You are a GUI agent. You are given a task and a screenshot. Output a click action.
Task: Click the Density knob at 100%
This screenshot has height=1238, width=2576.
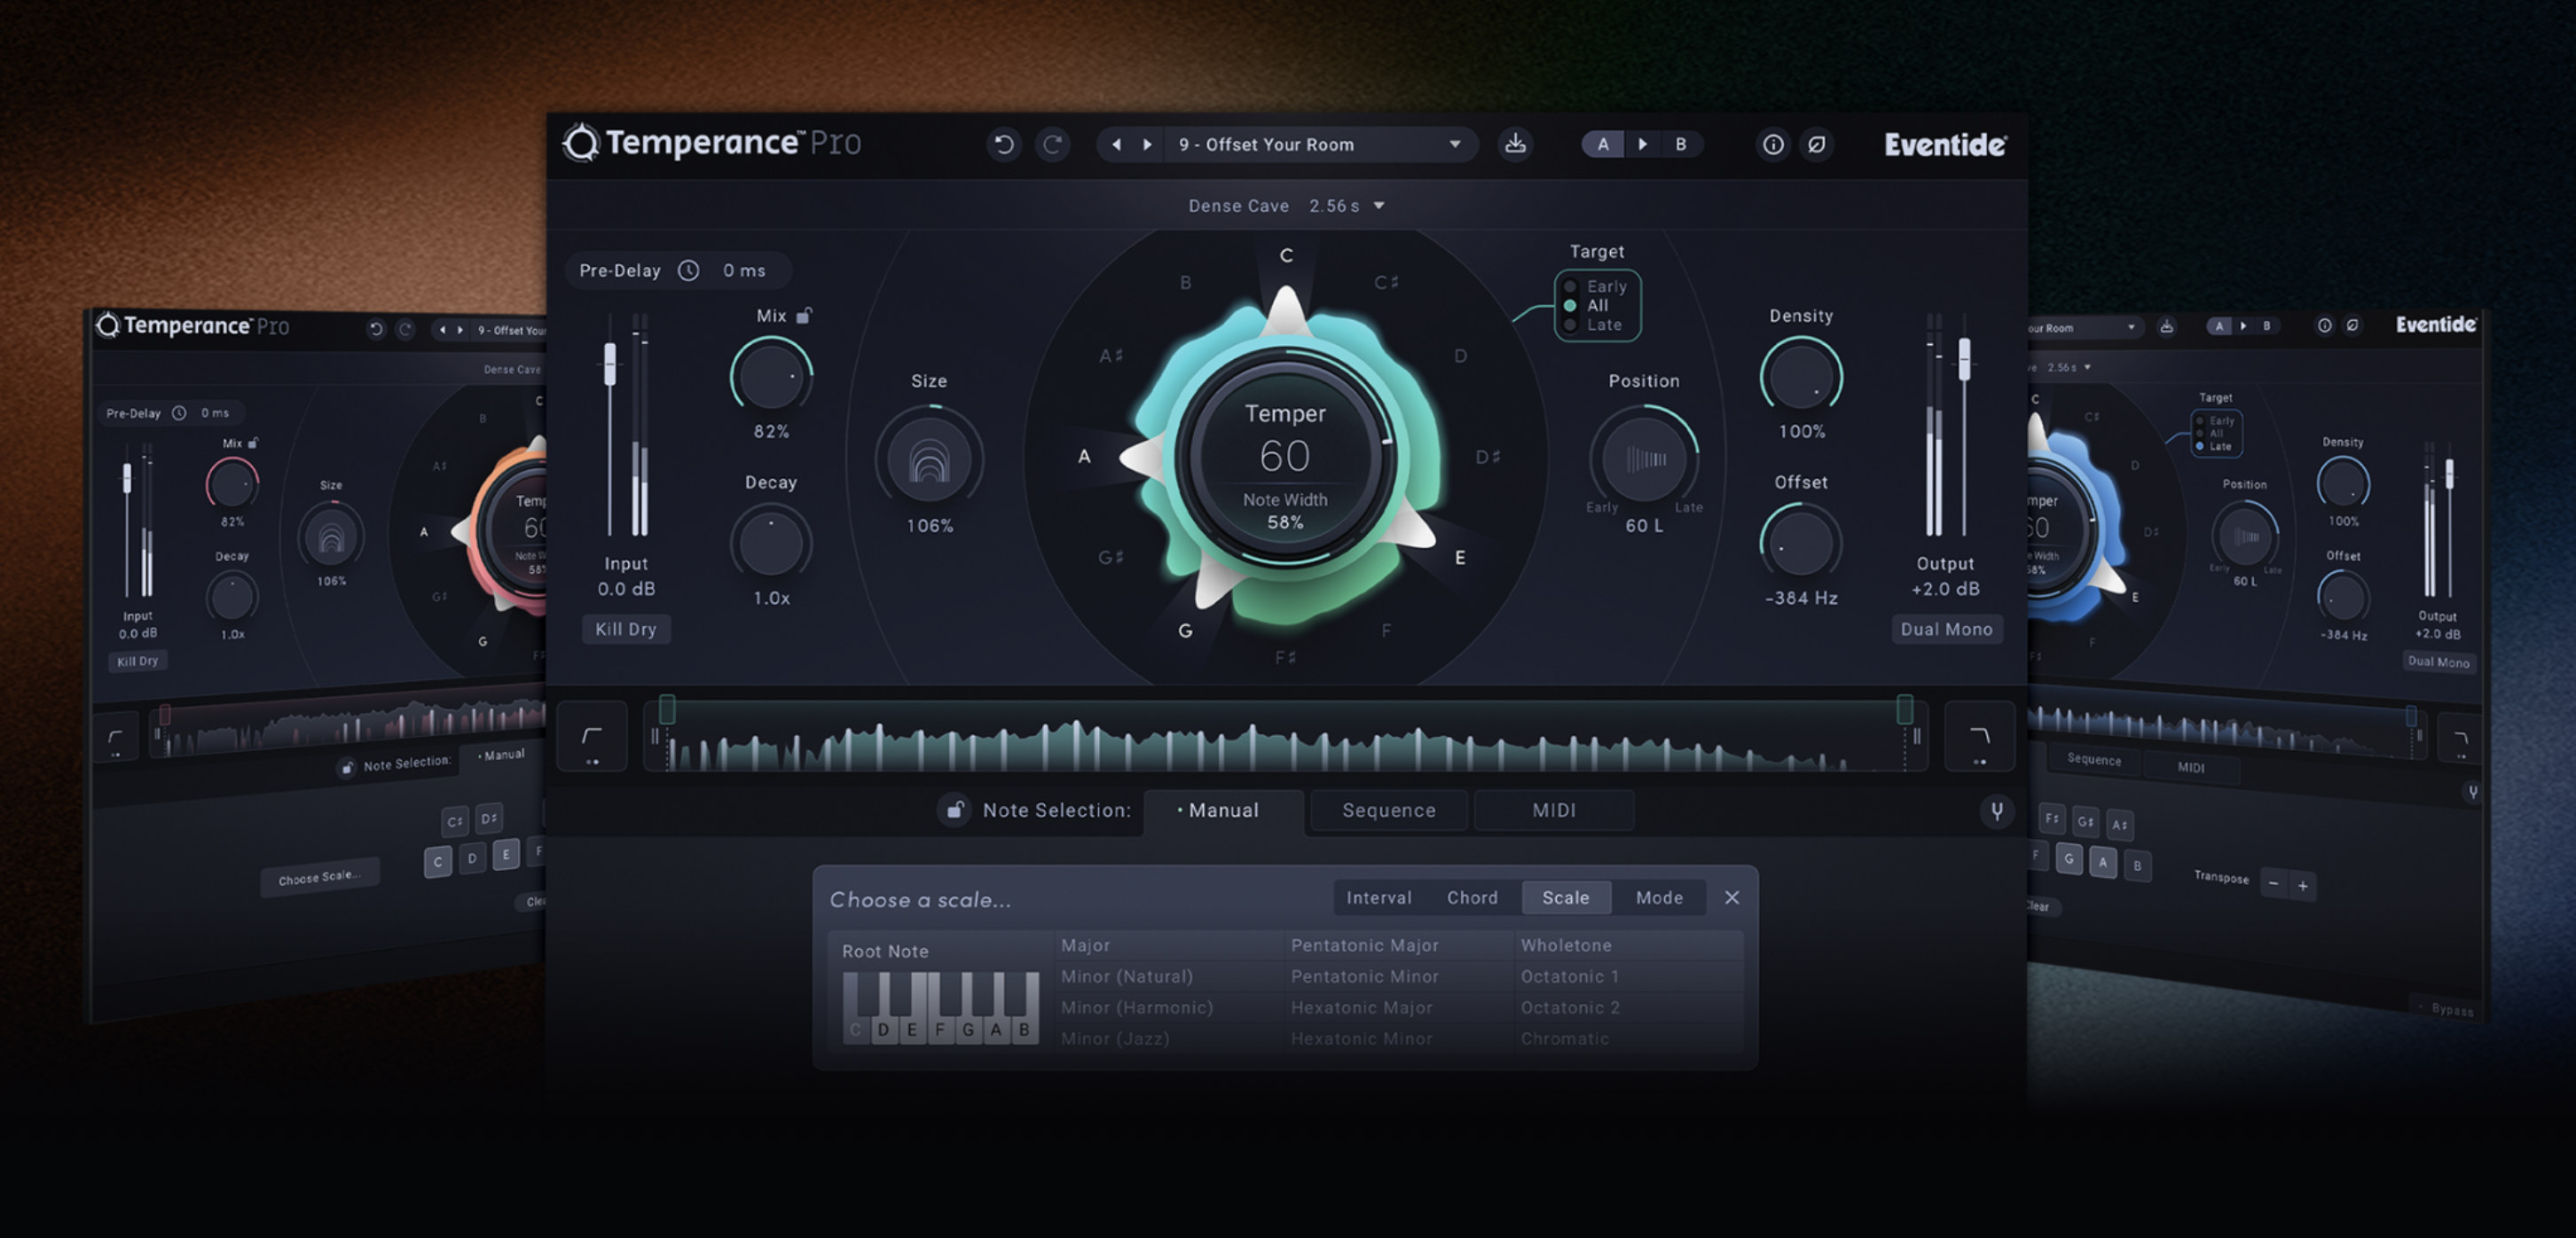1801,377
